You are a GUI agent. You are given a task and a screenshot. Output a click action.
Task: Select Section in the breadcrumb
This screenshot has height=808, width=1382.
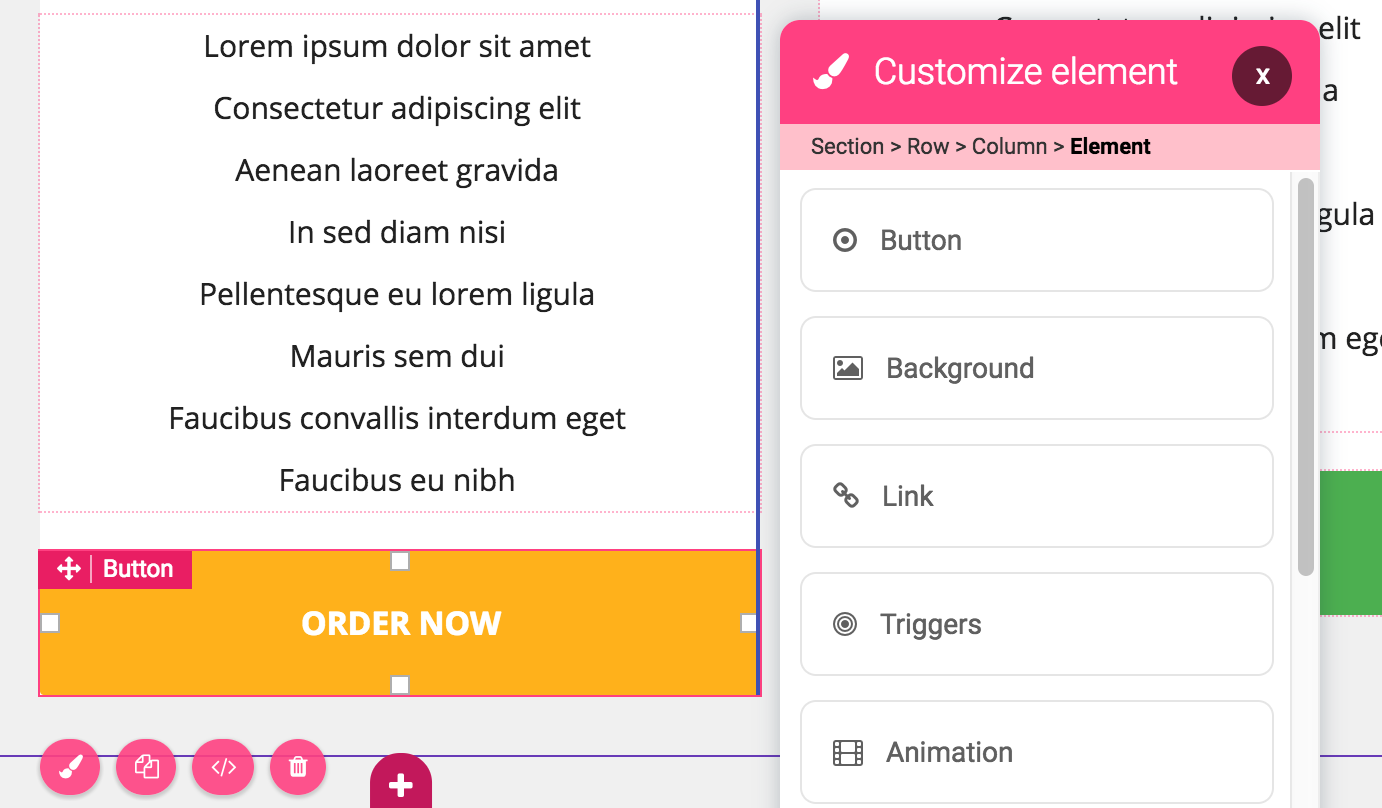[847, 146]
